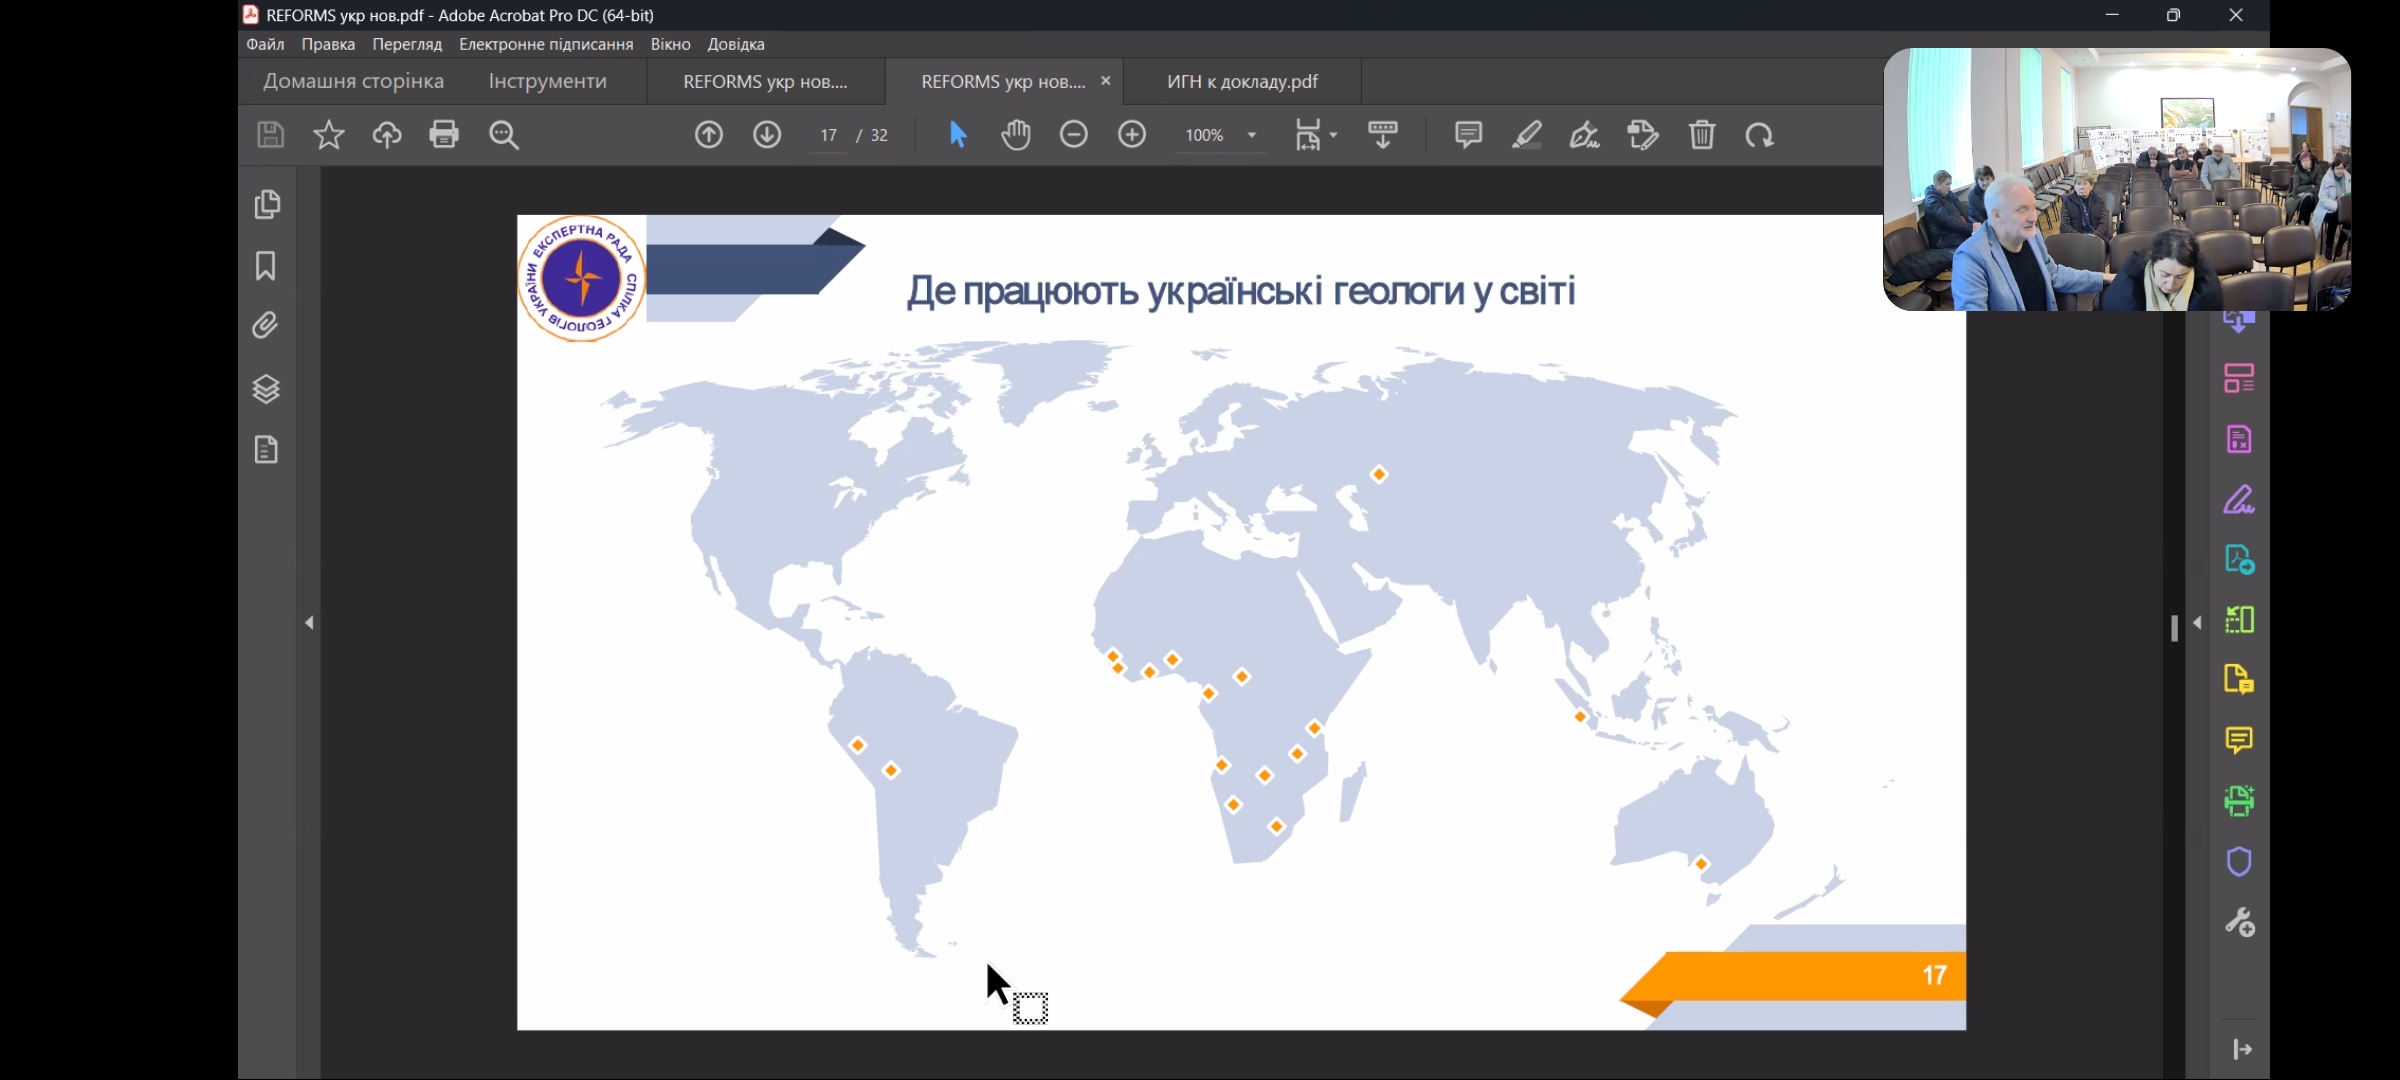Star the file as favorite
The height and width of the screenshot is (1080, 2400).
pos(329,134)
